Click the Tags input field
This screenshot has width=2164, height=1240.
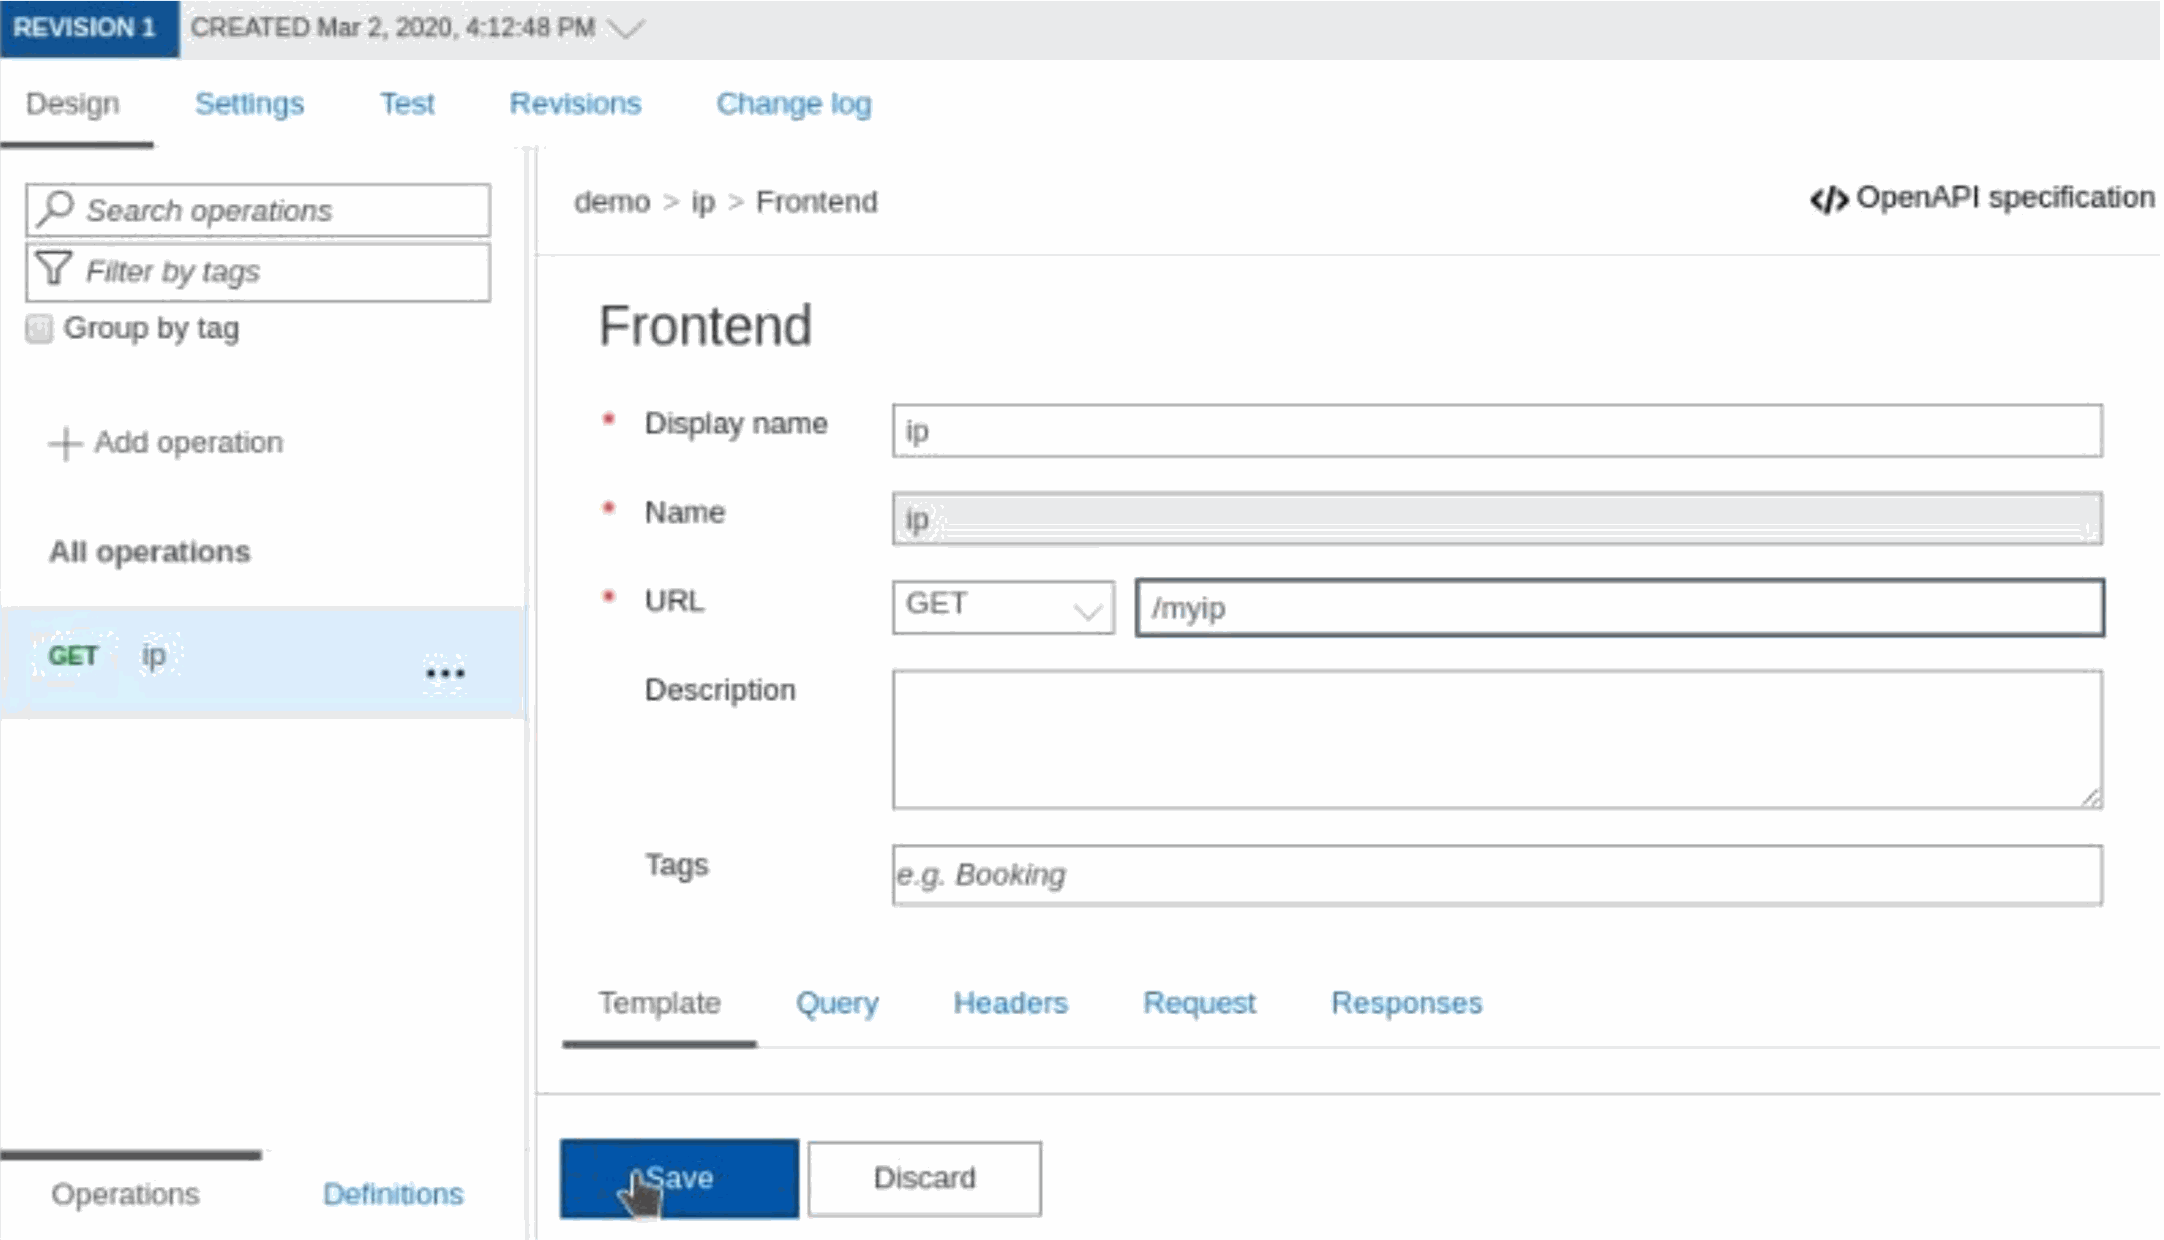1497,875
